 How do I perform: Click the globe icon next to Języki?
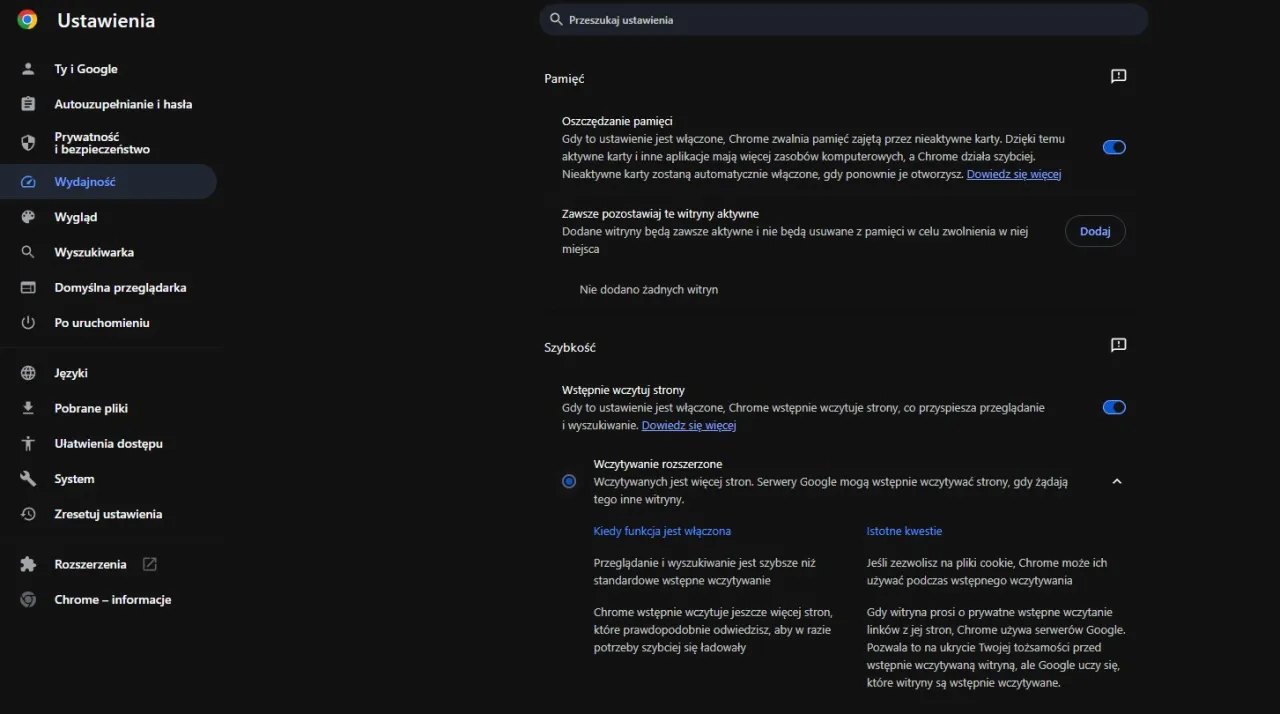[29, 372]
